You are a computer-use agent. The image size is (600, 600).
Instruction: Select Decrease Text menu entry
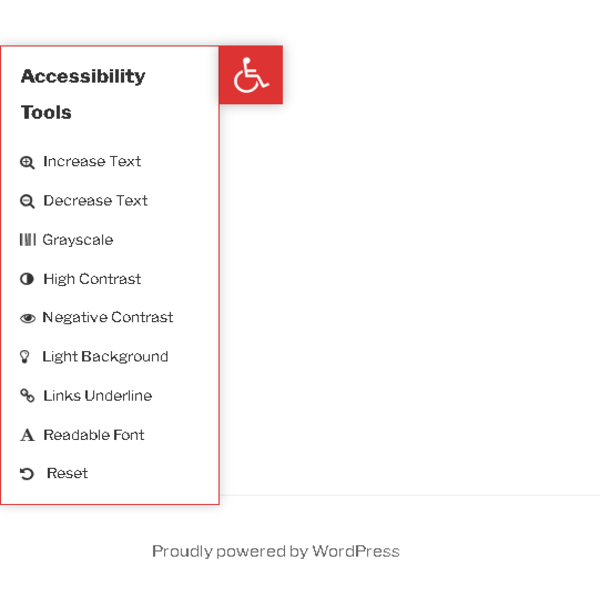[x=95, y=201]
